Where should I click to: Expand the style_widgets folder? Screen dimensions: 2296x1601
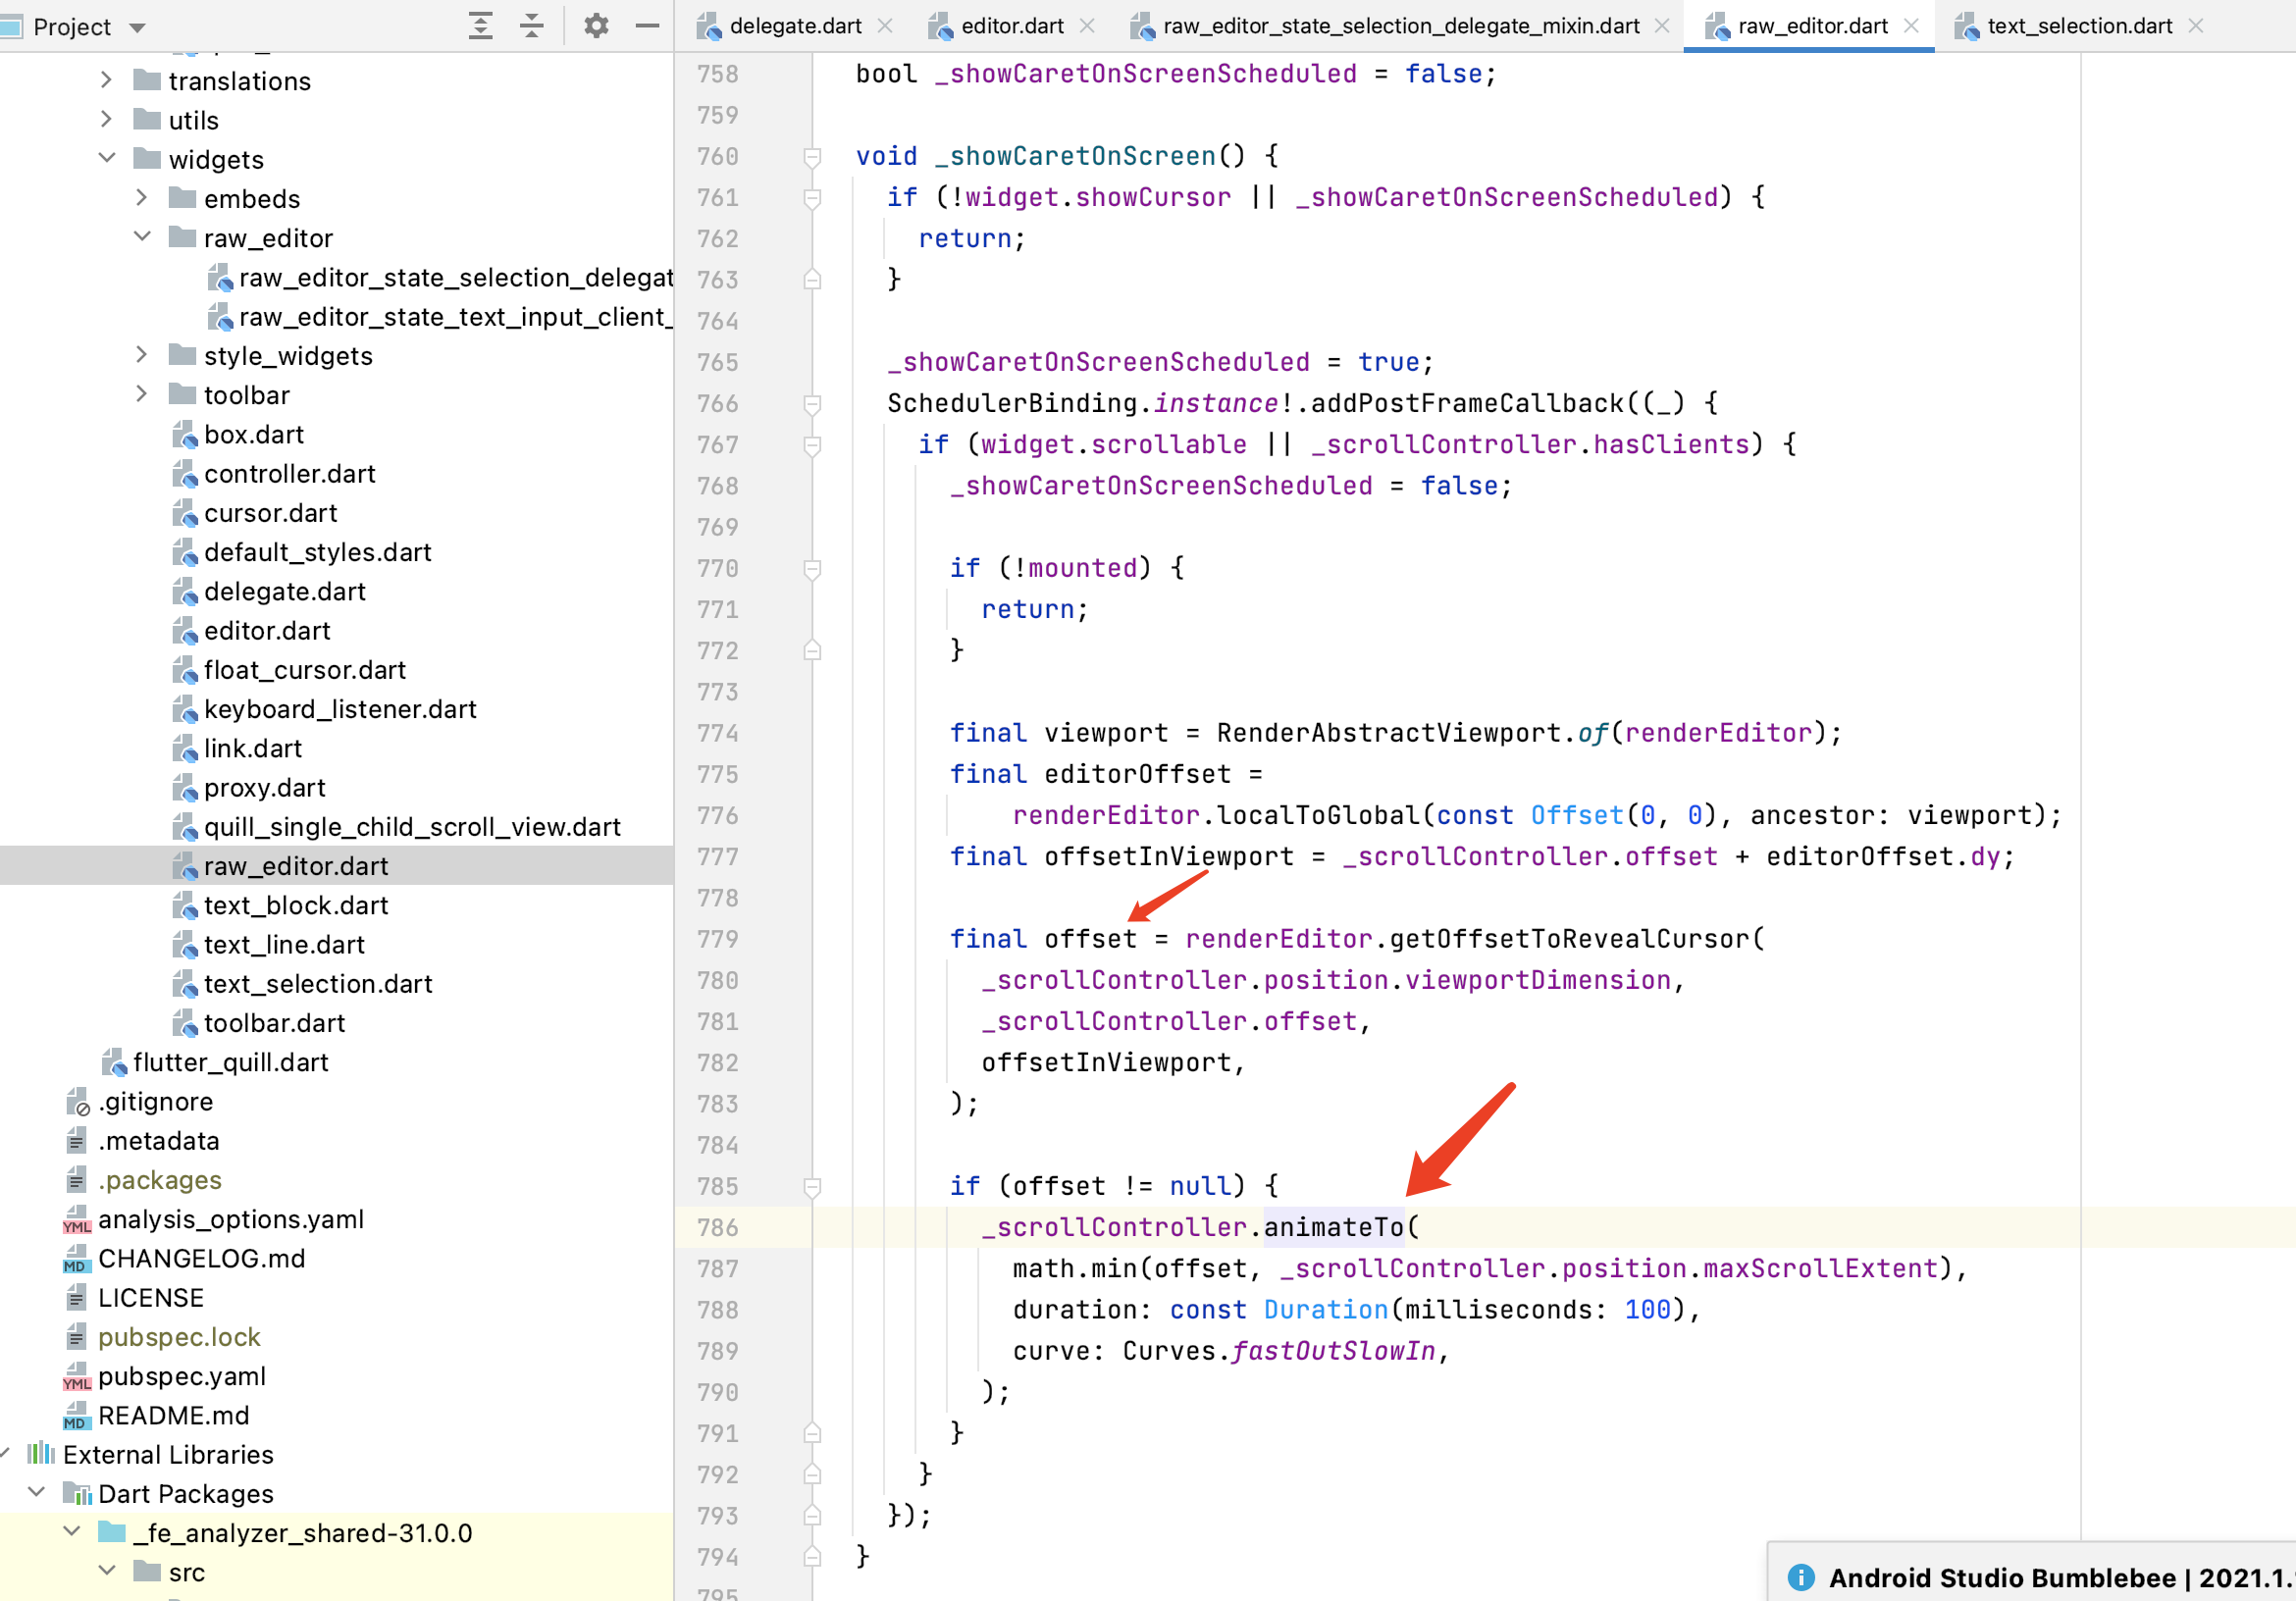coord(142,355)
